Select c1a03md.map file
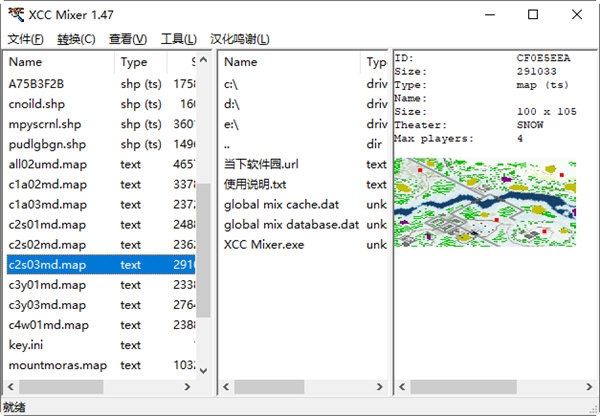 [x=101, y=204]
